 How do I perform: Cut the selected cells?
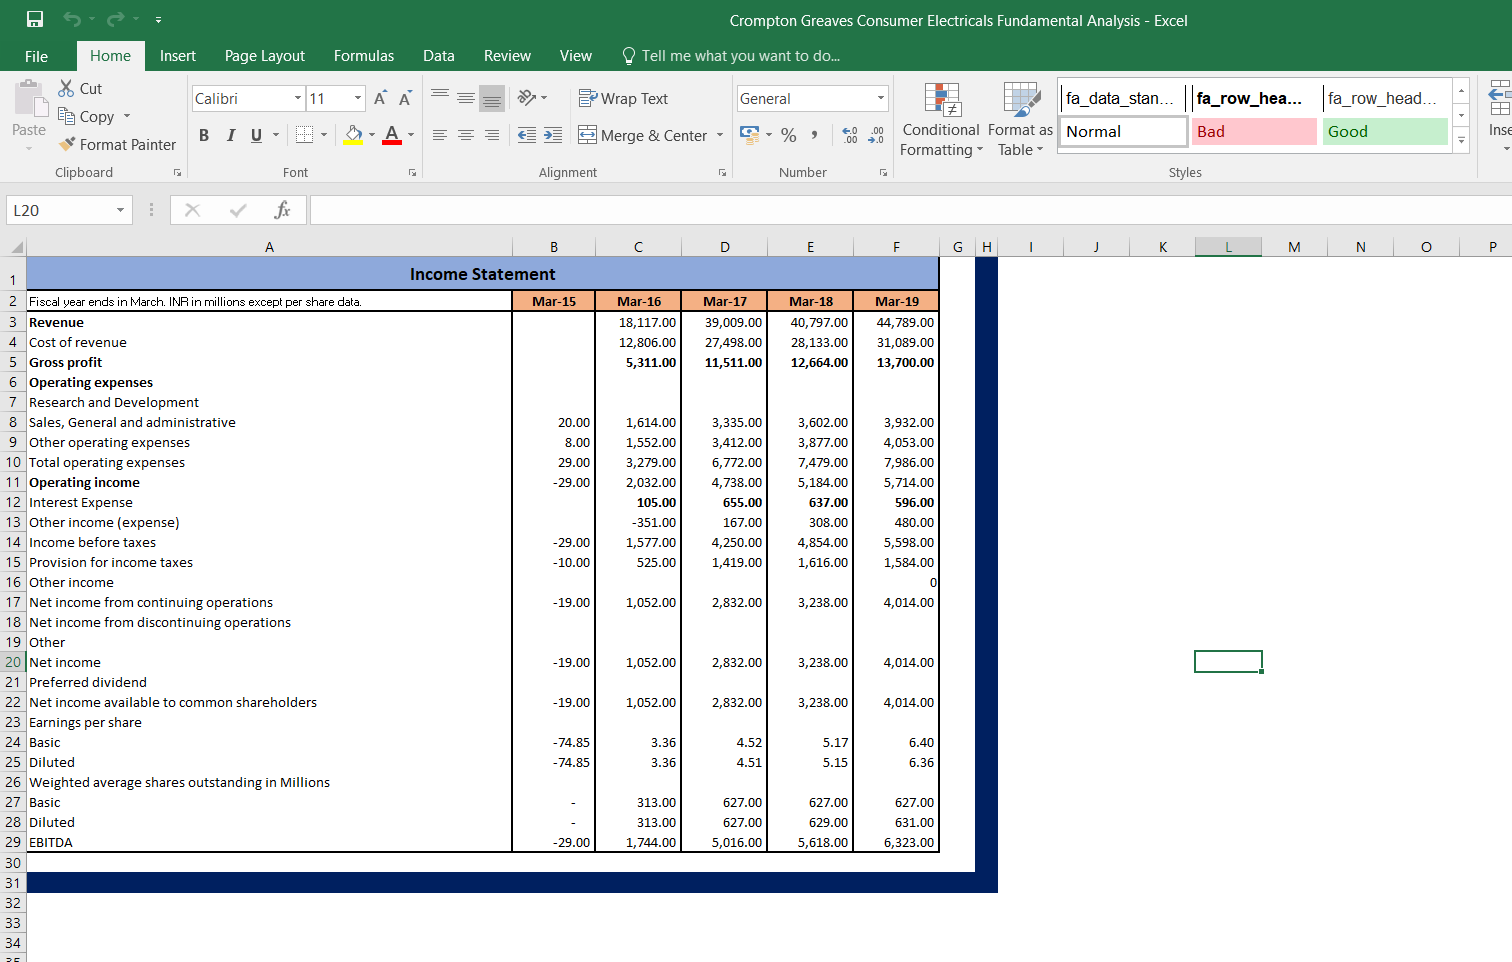80,88
